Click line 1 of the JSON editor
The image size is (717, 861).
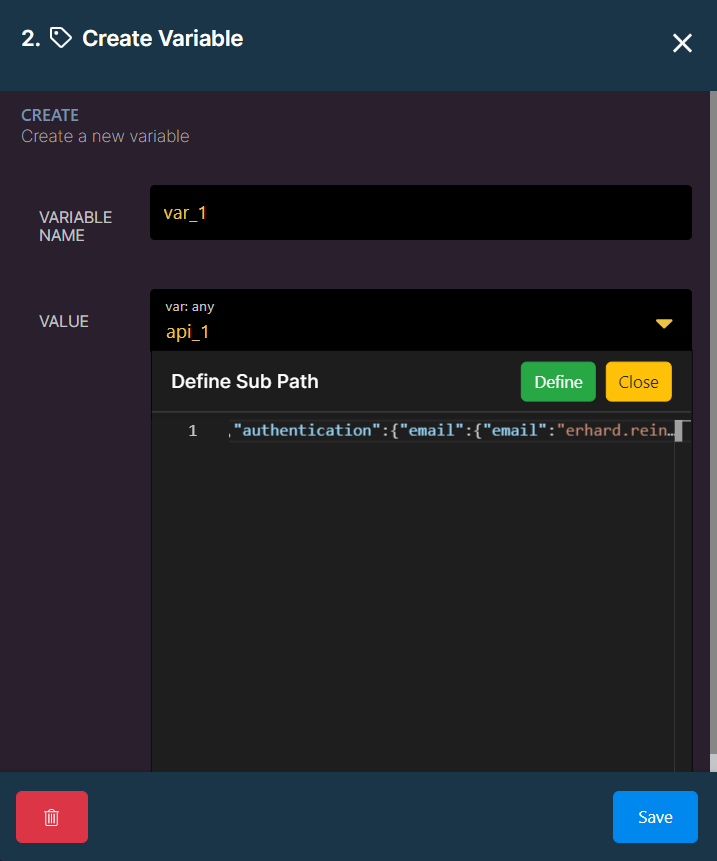coord(451,430)
